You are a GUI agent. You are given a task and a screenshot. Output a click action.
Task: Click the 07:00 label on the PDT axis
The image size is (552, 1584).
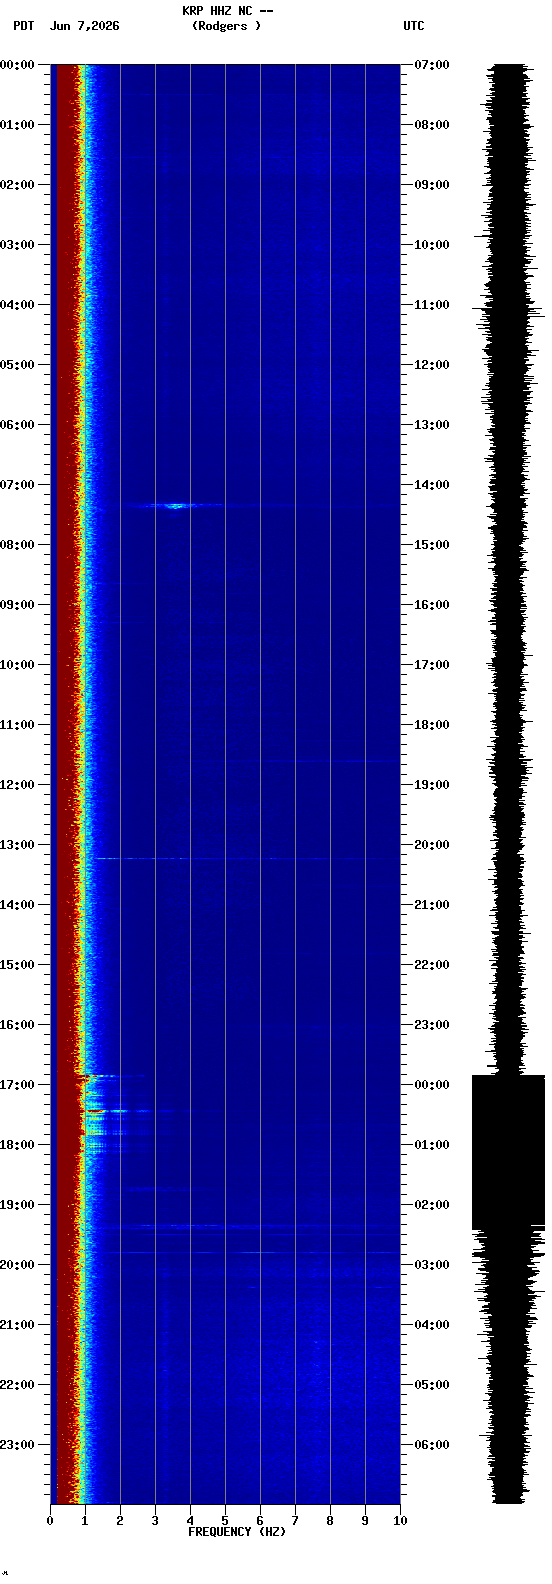pos(17,485)
